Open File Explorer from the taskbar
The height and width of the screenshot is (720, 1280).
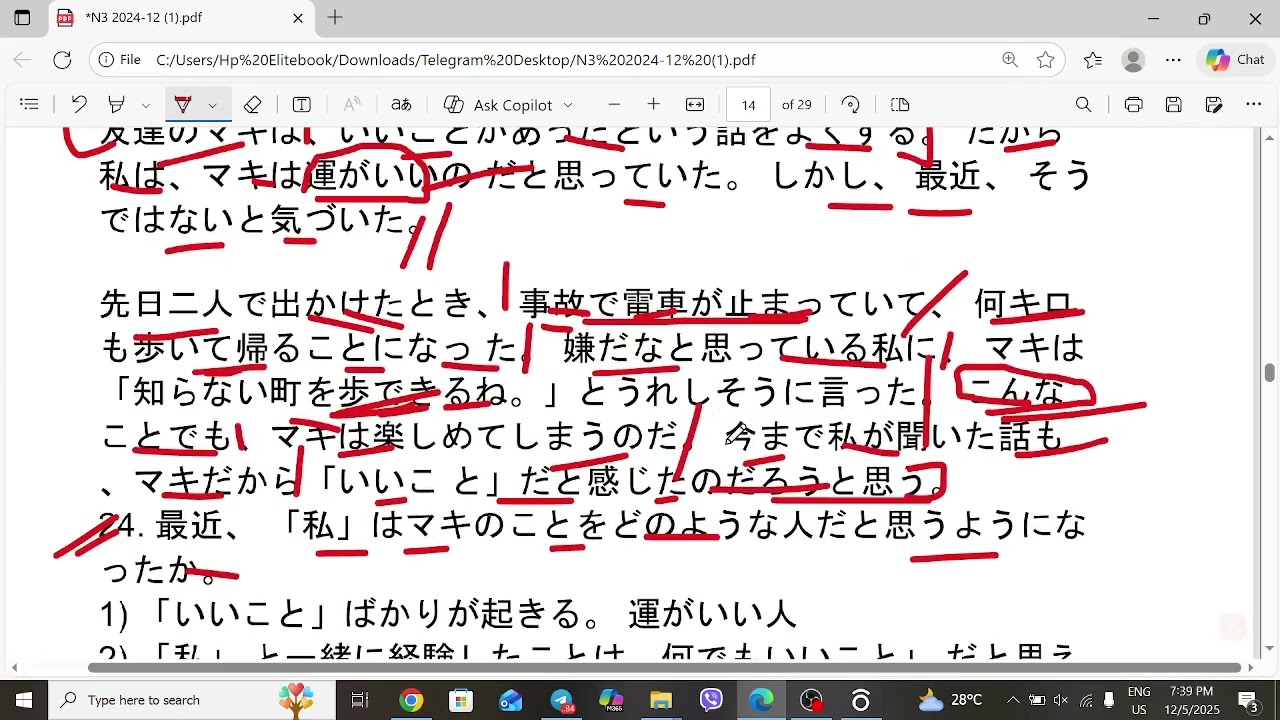point(661,700)
